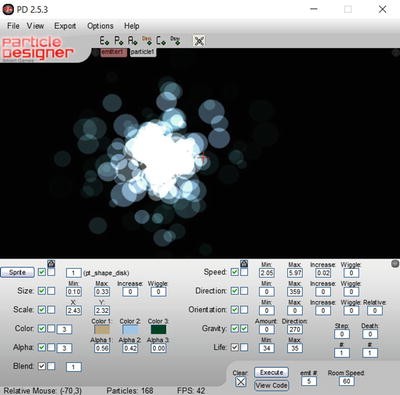400x395 pixels.
Task: Open the View menu
Action: click(35, 26)
